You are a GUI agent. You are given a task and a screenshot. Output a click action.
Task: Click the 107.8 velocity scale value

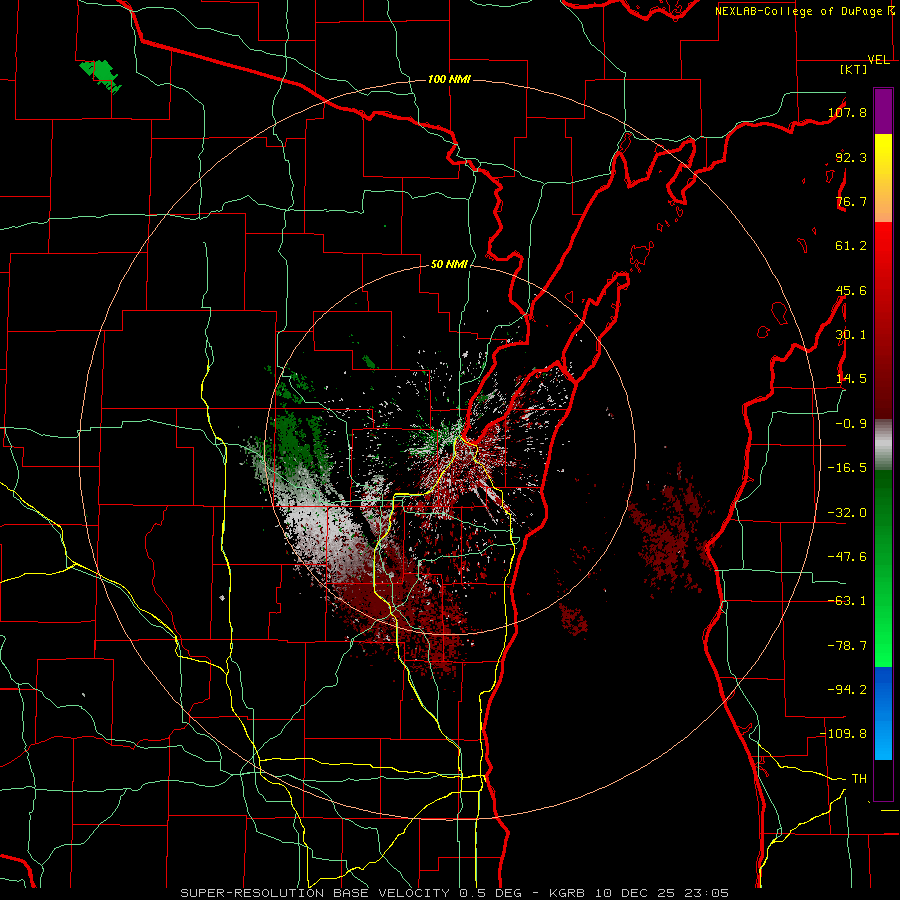pos(847,112)
